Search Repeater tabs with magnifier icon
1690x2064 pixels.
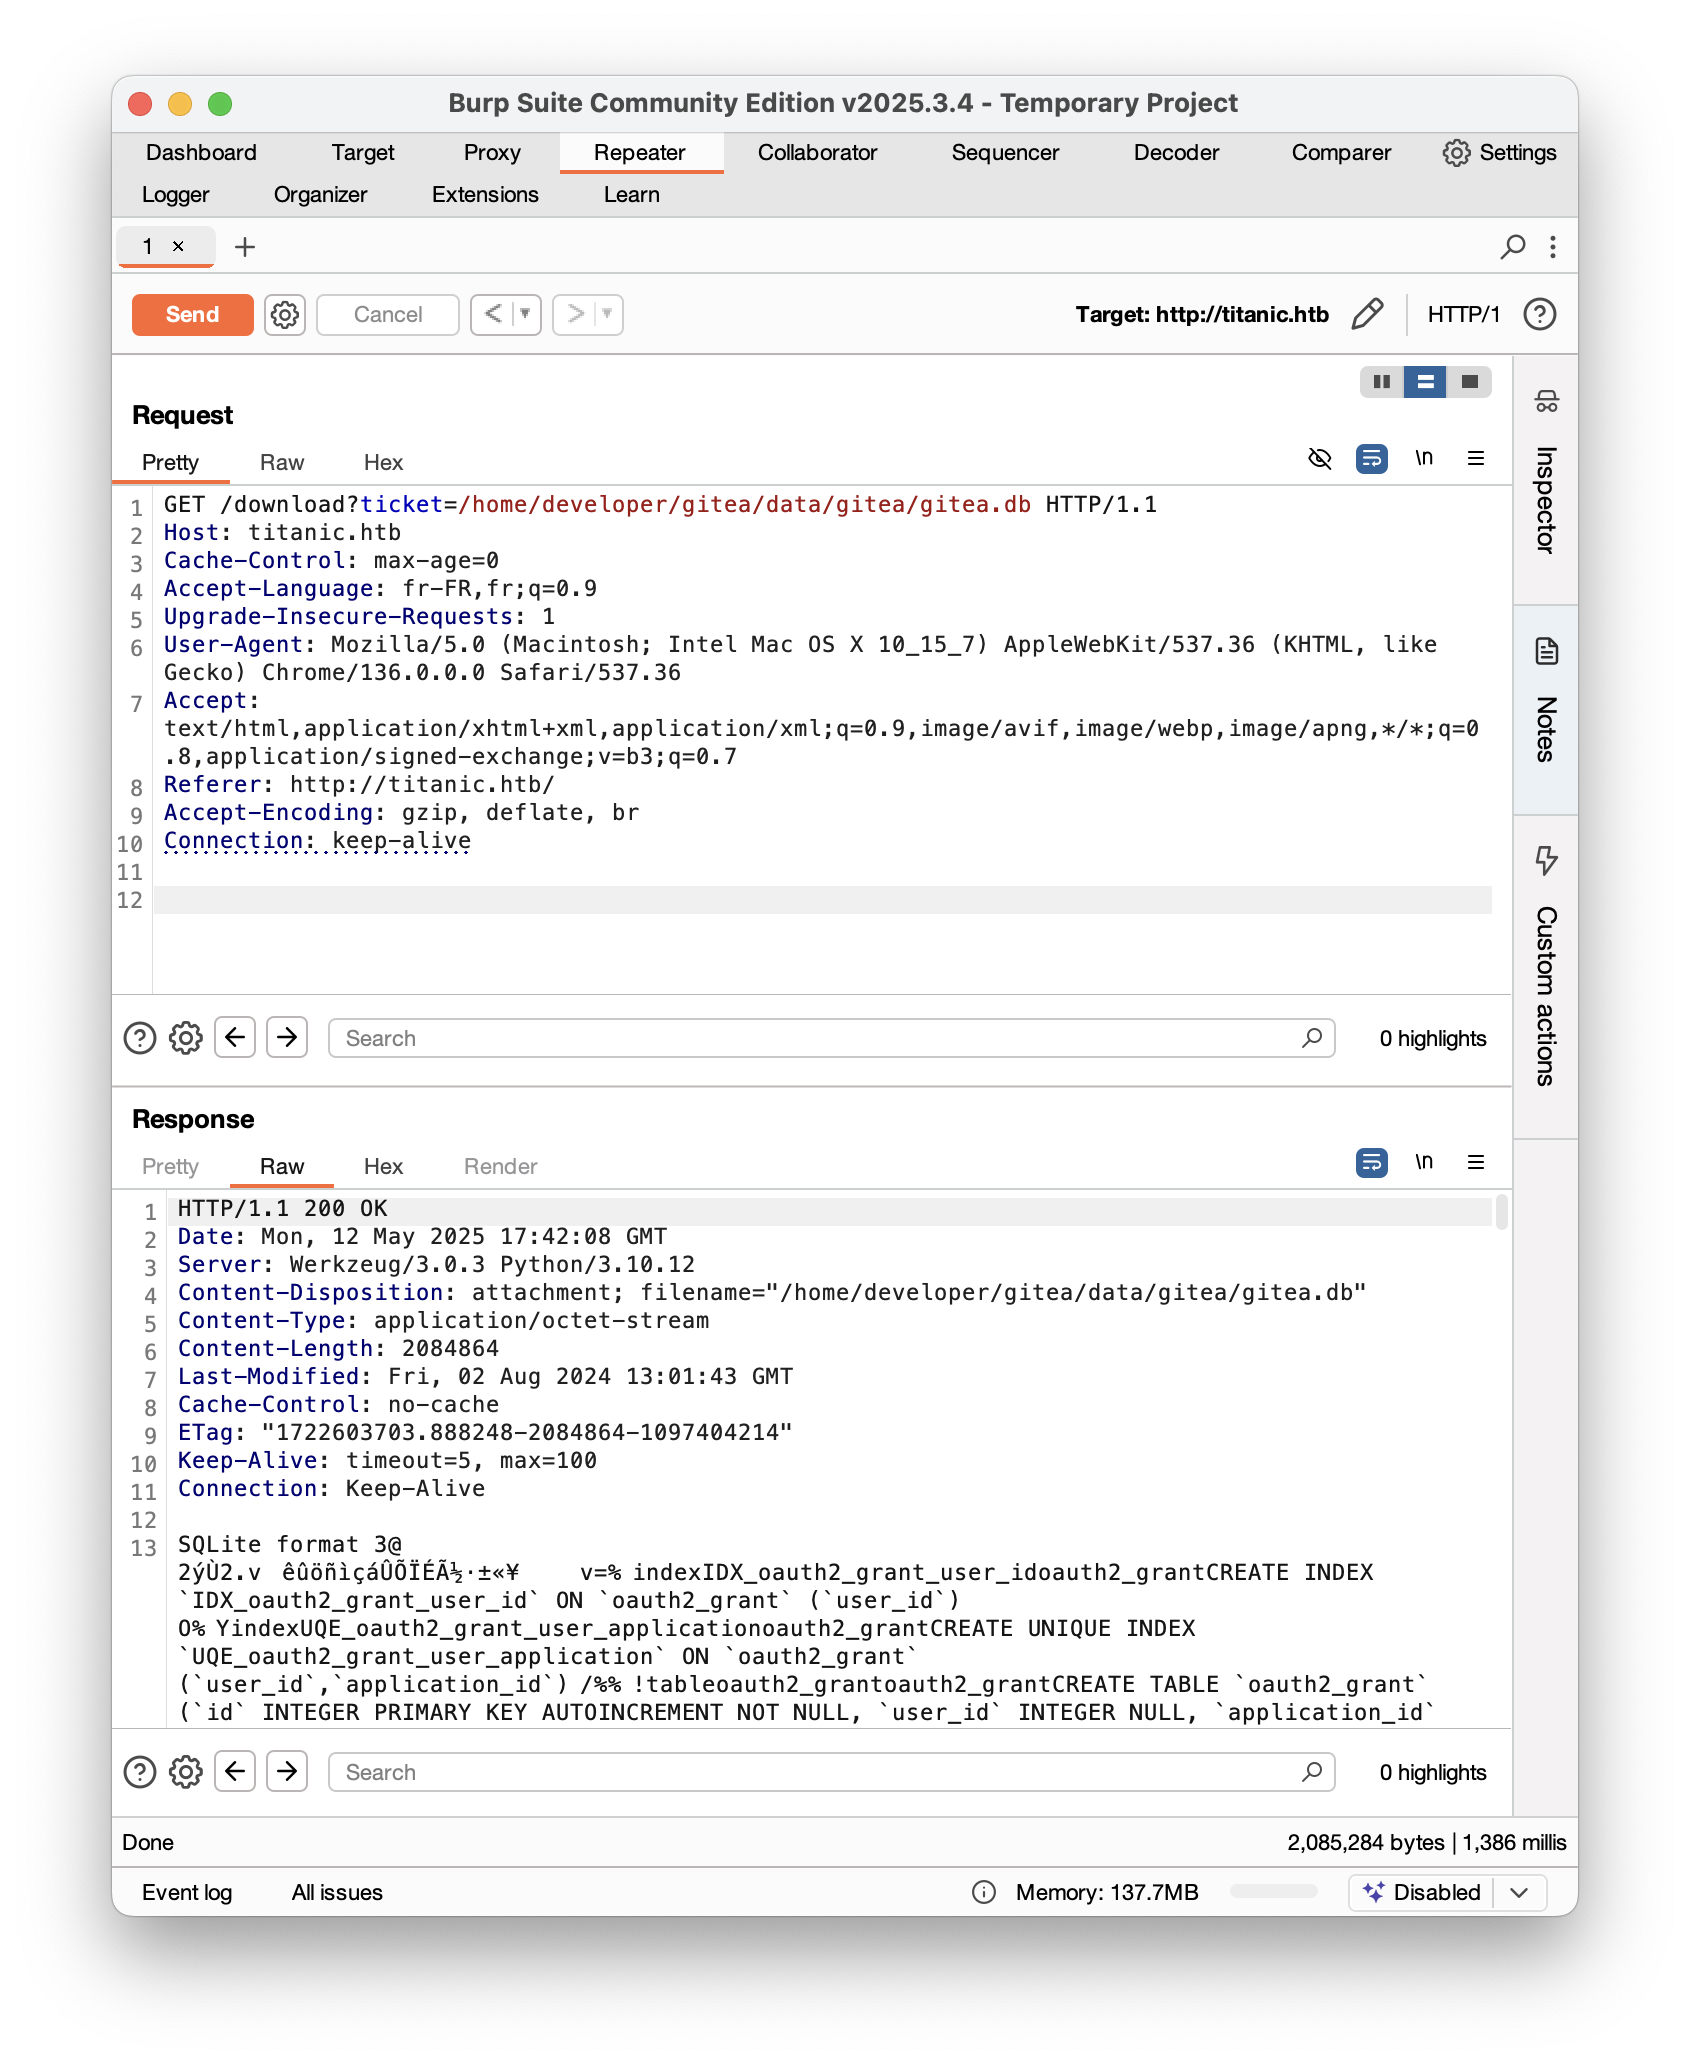point(1513,247)
